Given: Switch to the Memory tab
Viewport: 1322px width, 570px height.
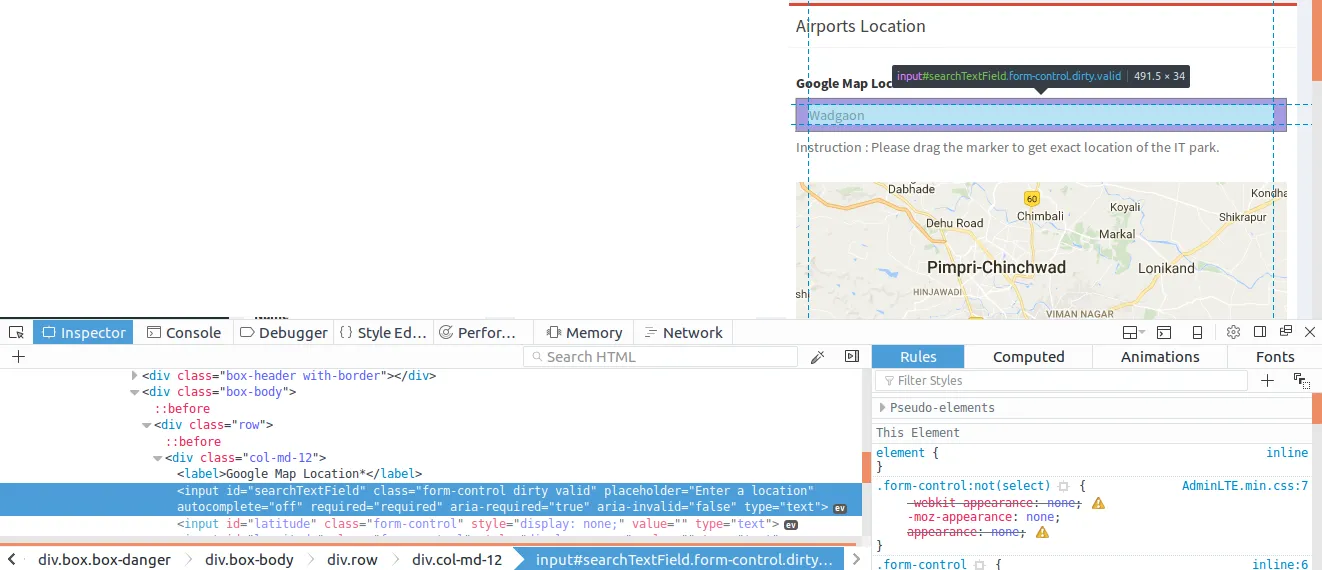Looking at the screenshot, I should pos(584,332).
